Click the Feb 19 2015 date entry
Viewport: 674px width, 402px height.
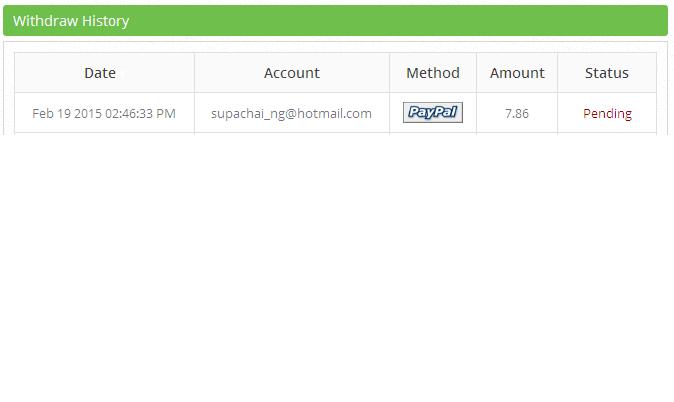pyautogui.click(x=66, y=114)
